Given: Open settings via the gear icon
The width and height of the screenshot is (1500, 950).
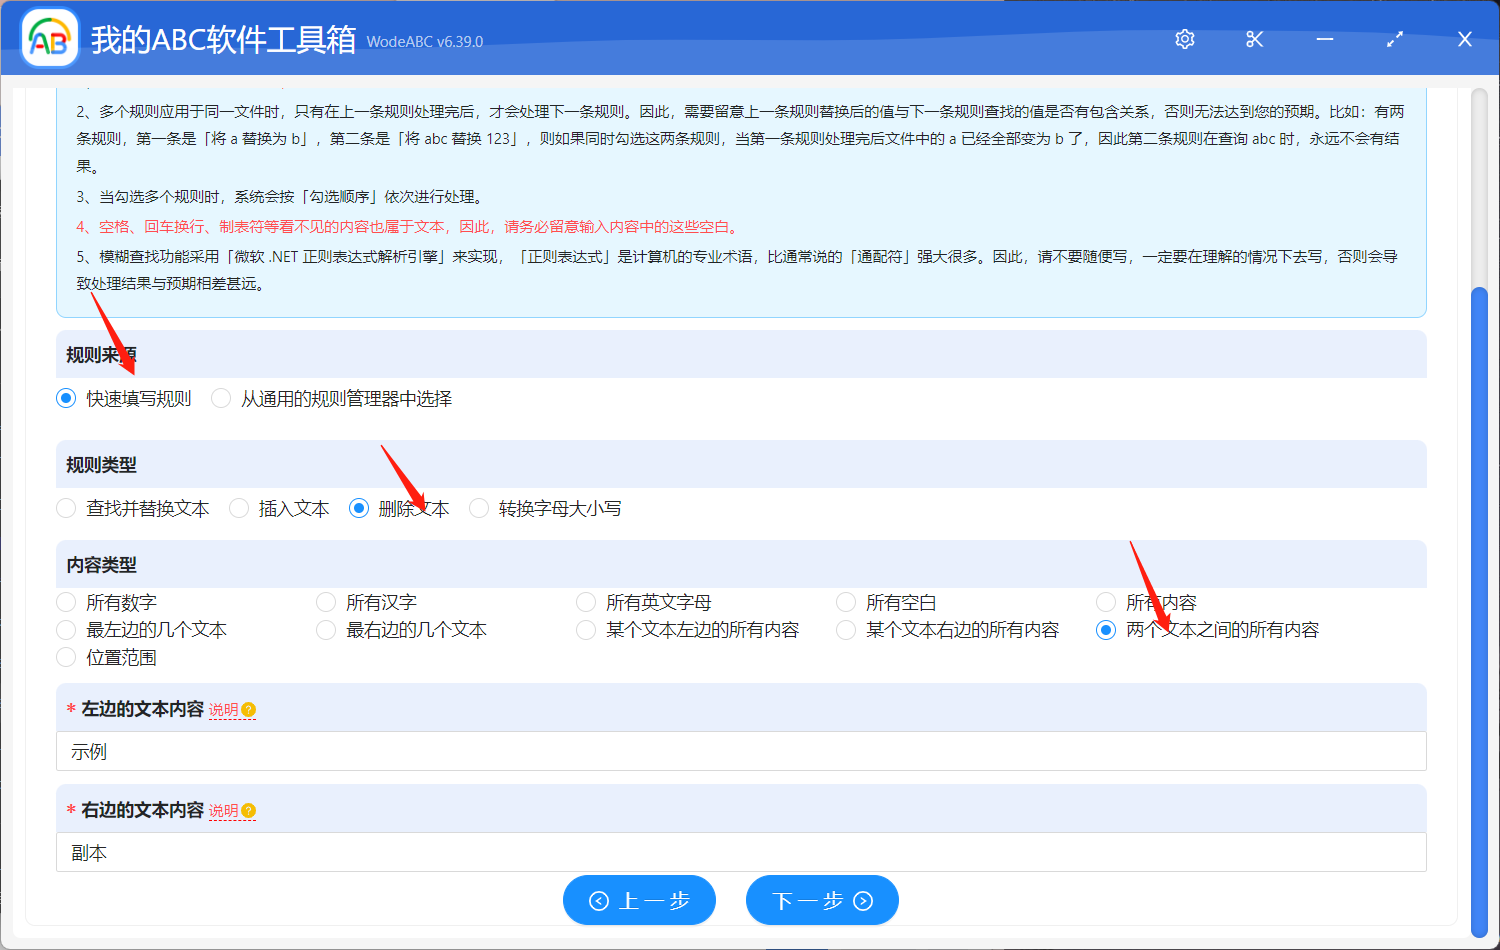Looking at the screenshot, I should pos(1185,39).
